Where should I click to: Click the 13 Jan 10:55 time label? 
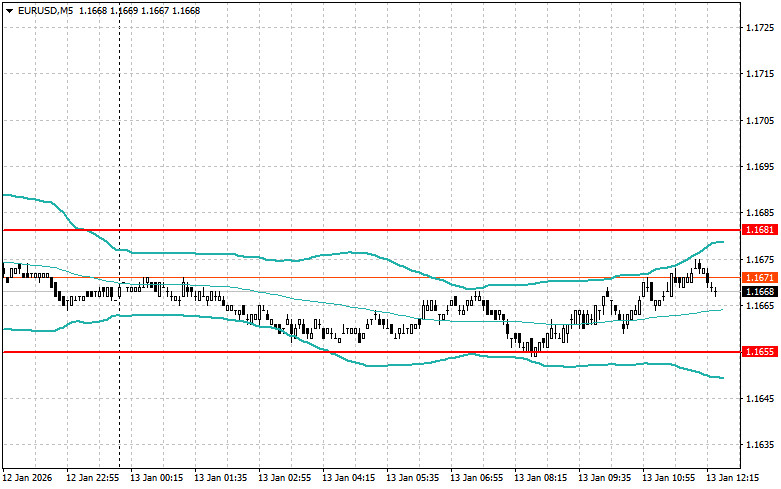[x=668, y=478]
